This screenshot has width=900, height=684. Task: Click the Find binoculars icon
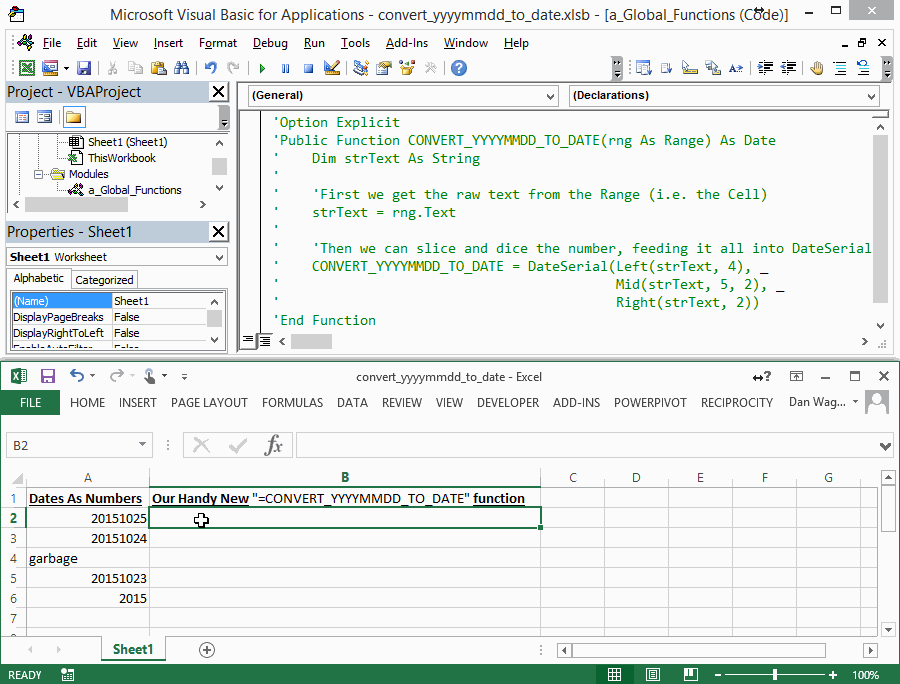[x=181, y=68]
